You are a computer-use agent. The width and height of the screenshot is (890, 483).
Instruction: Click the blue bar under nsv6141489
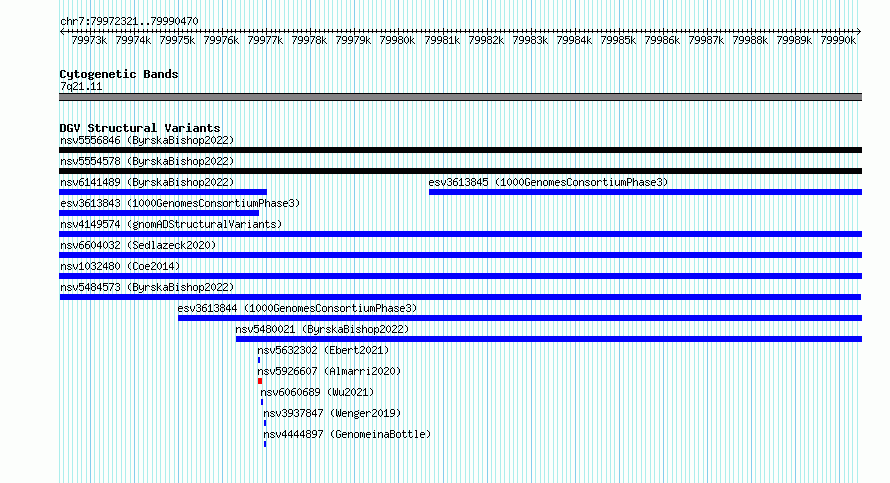coord(163,192)
